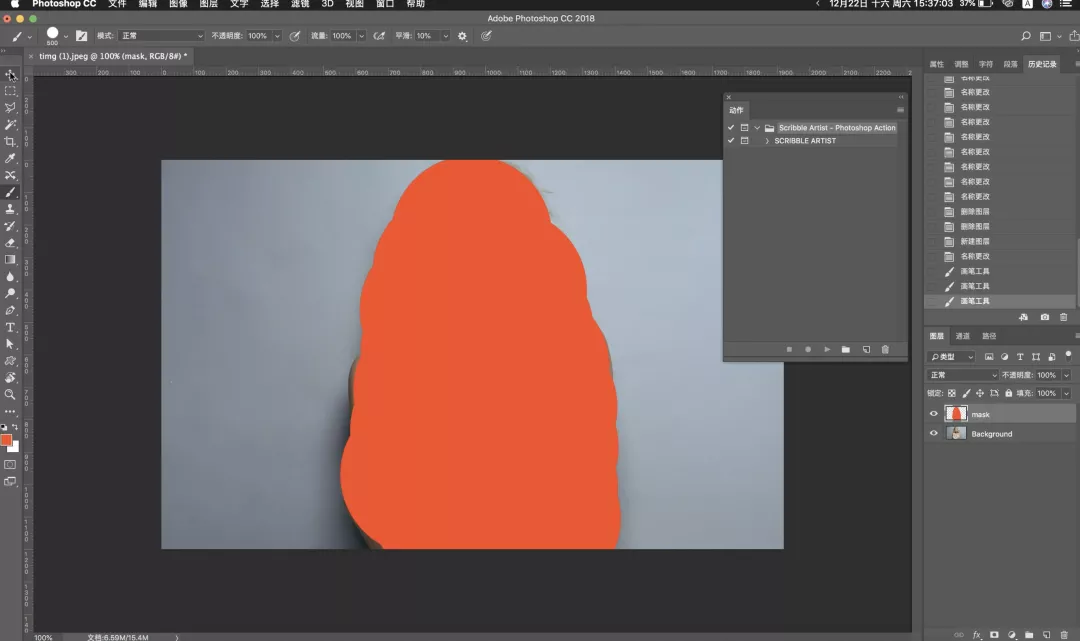The image size is (1080, 641).
Task: Select the Clone Stamp tool
Action: point(10,209)
